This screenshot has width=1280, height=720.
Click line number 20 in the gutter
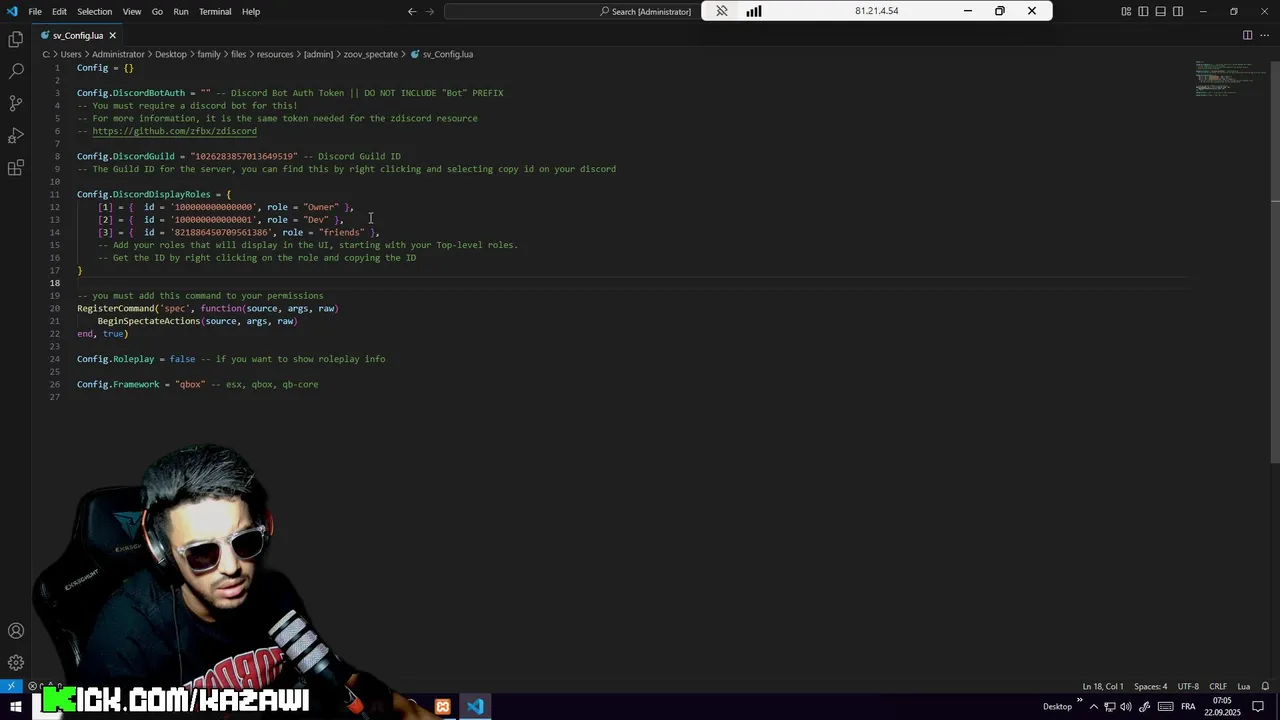55,308
